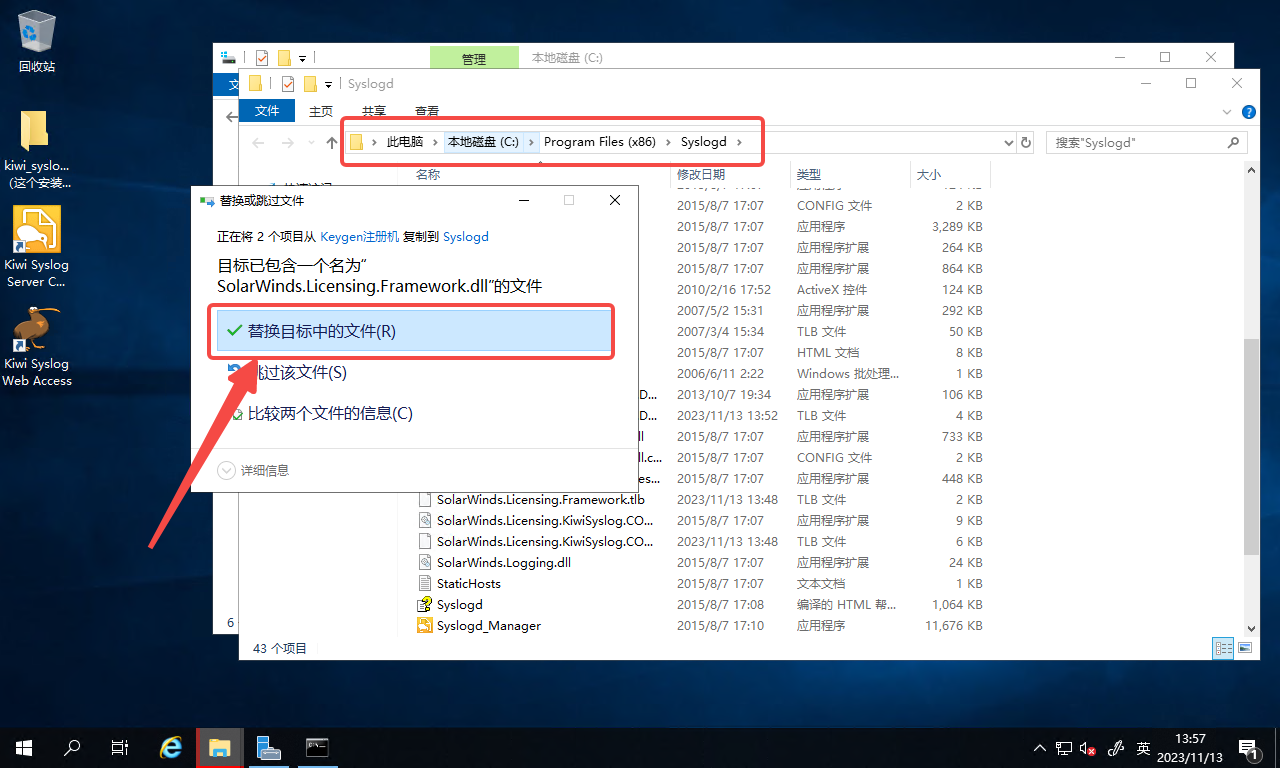Sort by 修改日期 column header
1280x768 pixels.
coord(730,175)
